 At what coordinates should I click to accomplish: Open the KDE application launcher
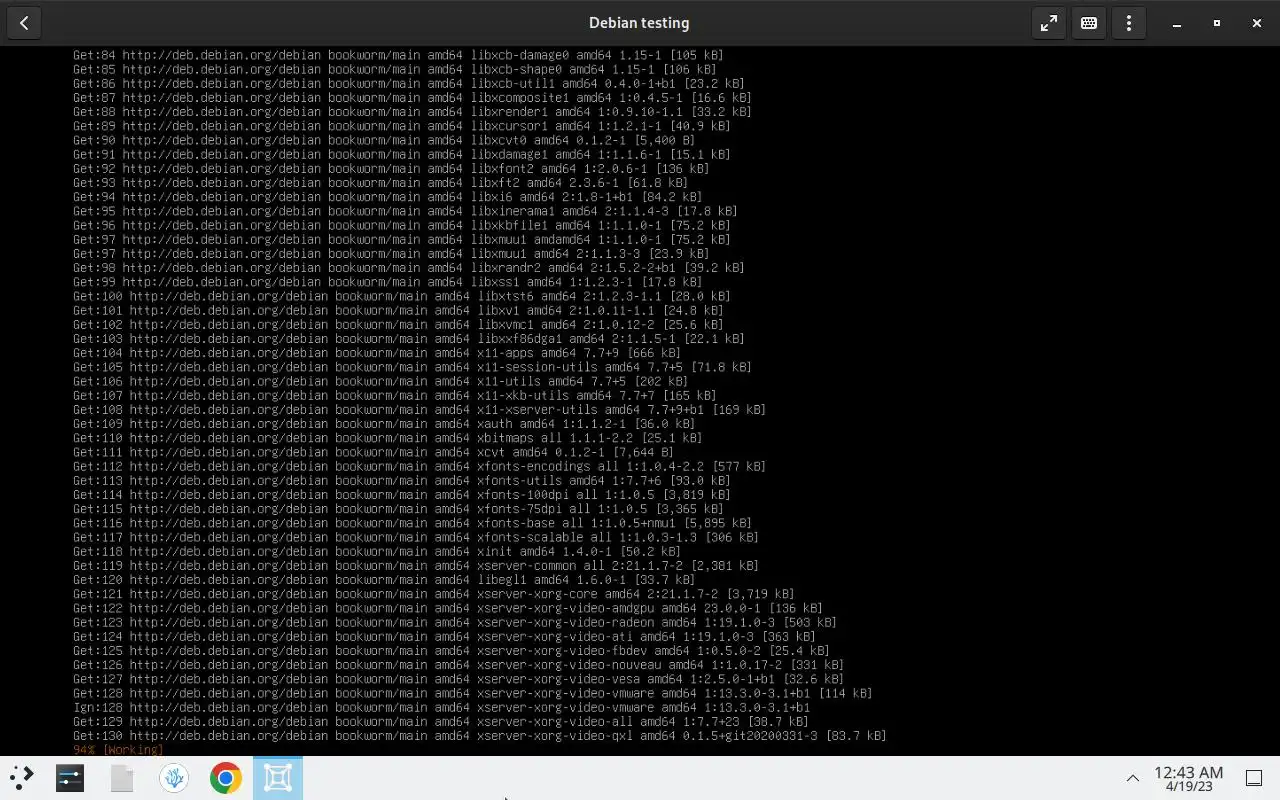tap(22, 777)
